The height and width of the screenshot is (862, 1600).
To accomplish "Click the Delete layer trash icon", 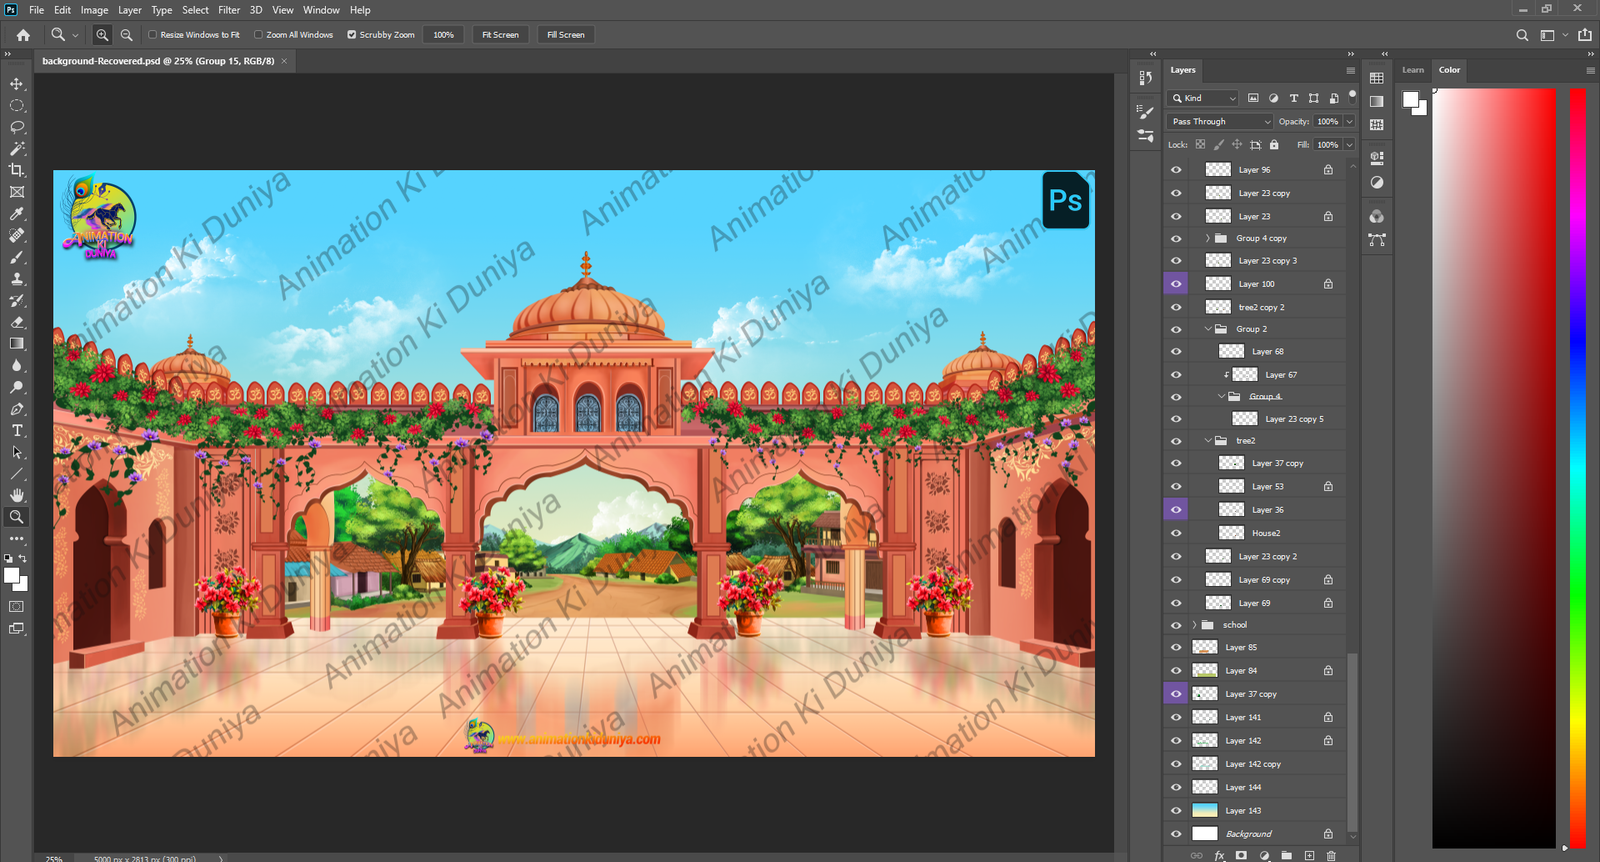I will pyautogui.click(x=1331, y=856).
